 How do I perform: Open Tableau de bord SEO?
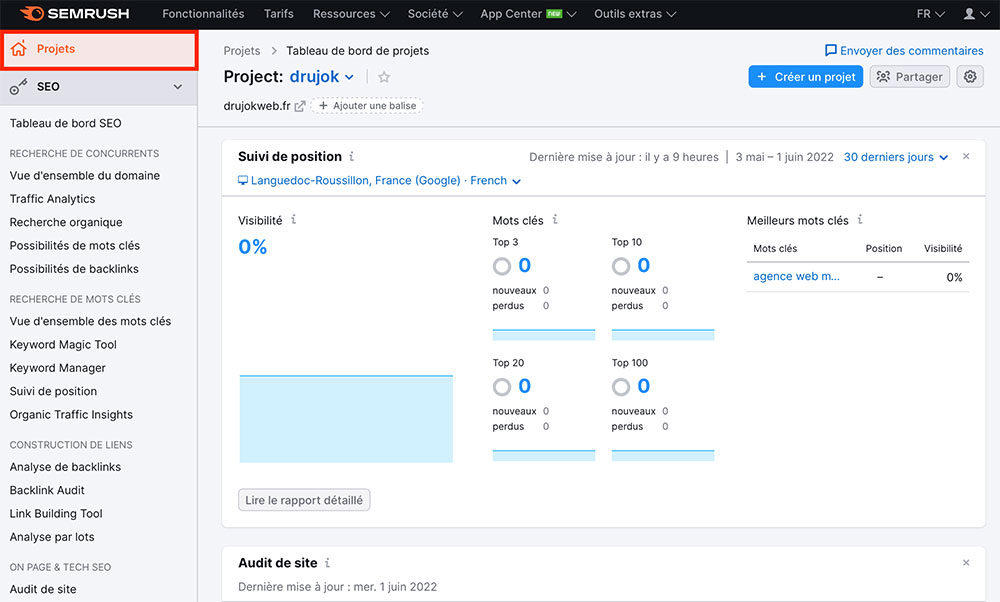click(x=65, y=123)
